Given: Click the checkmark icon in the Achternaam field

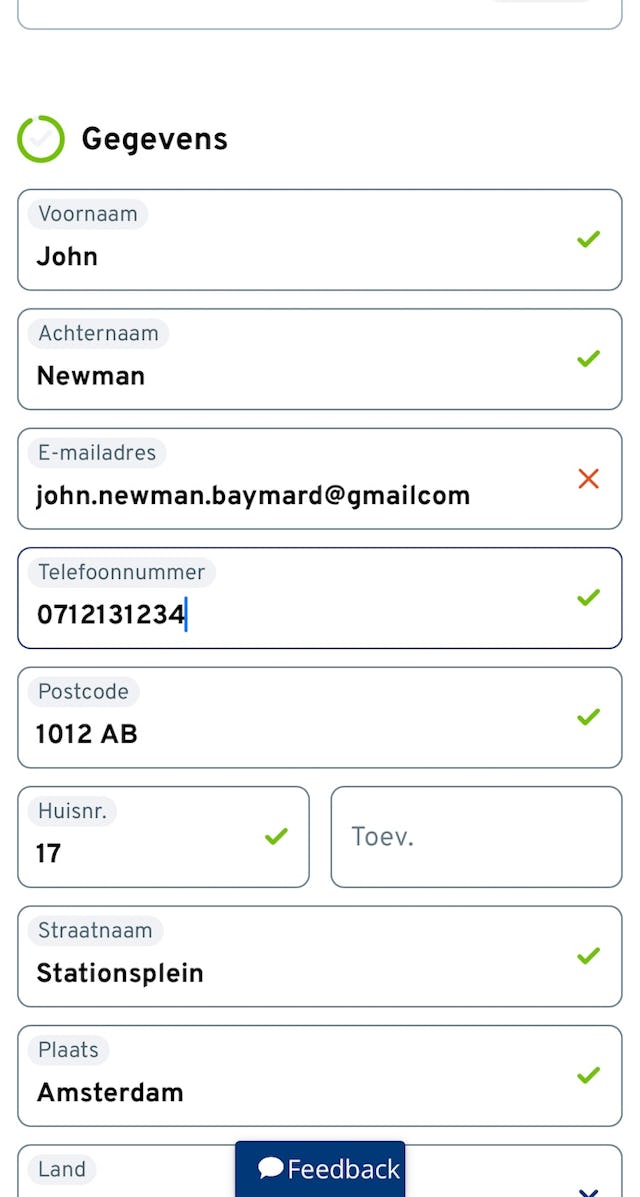Looking at the screenshot, I should click(x=588, y=358).
